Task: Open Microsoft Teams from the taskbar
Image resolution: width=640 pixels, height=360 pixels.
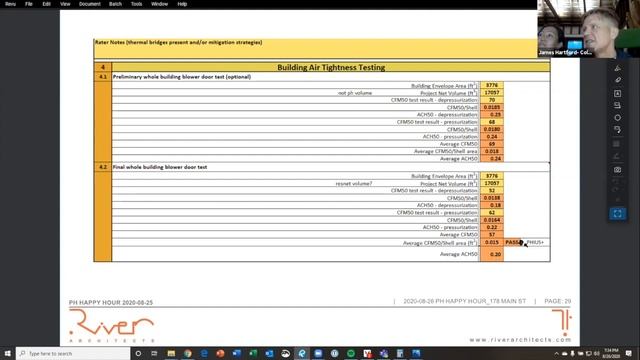Action: [384, 353]
